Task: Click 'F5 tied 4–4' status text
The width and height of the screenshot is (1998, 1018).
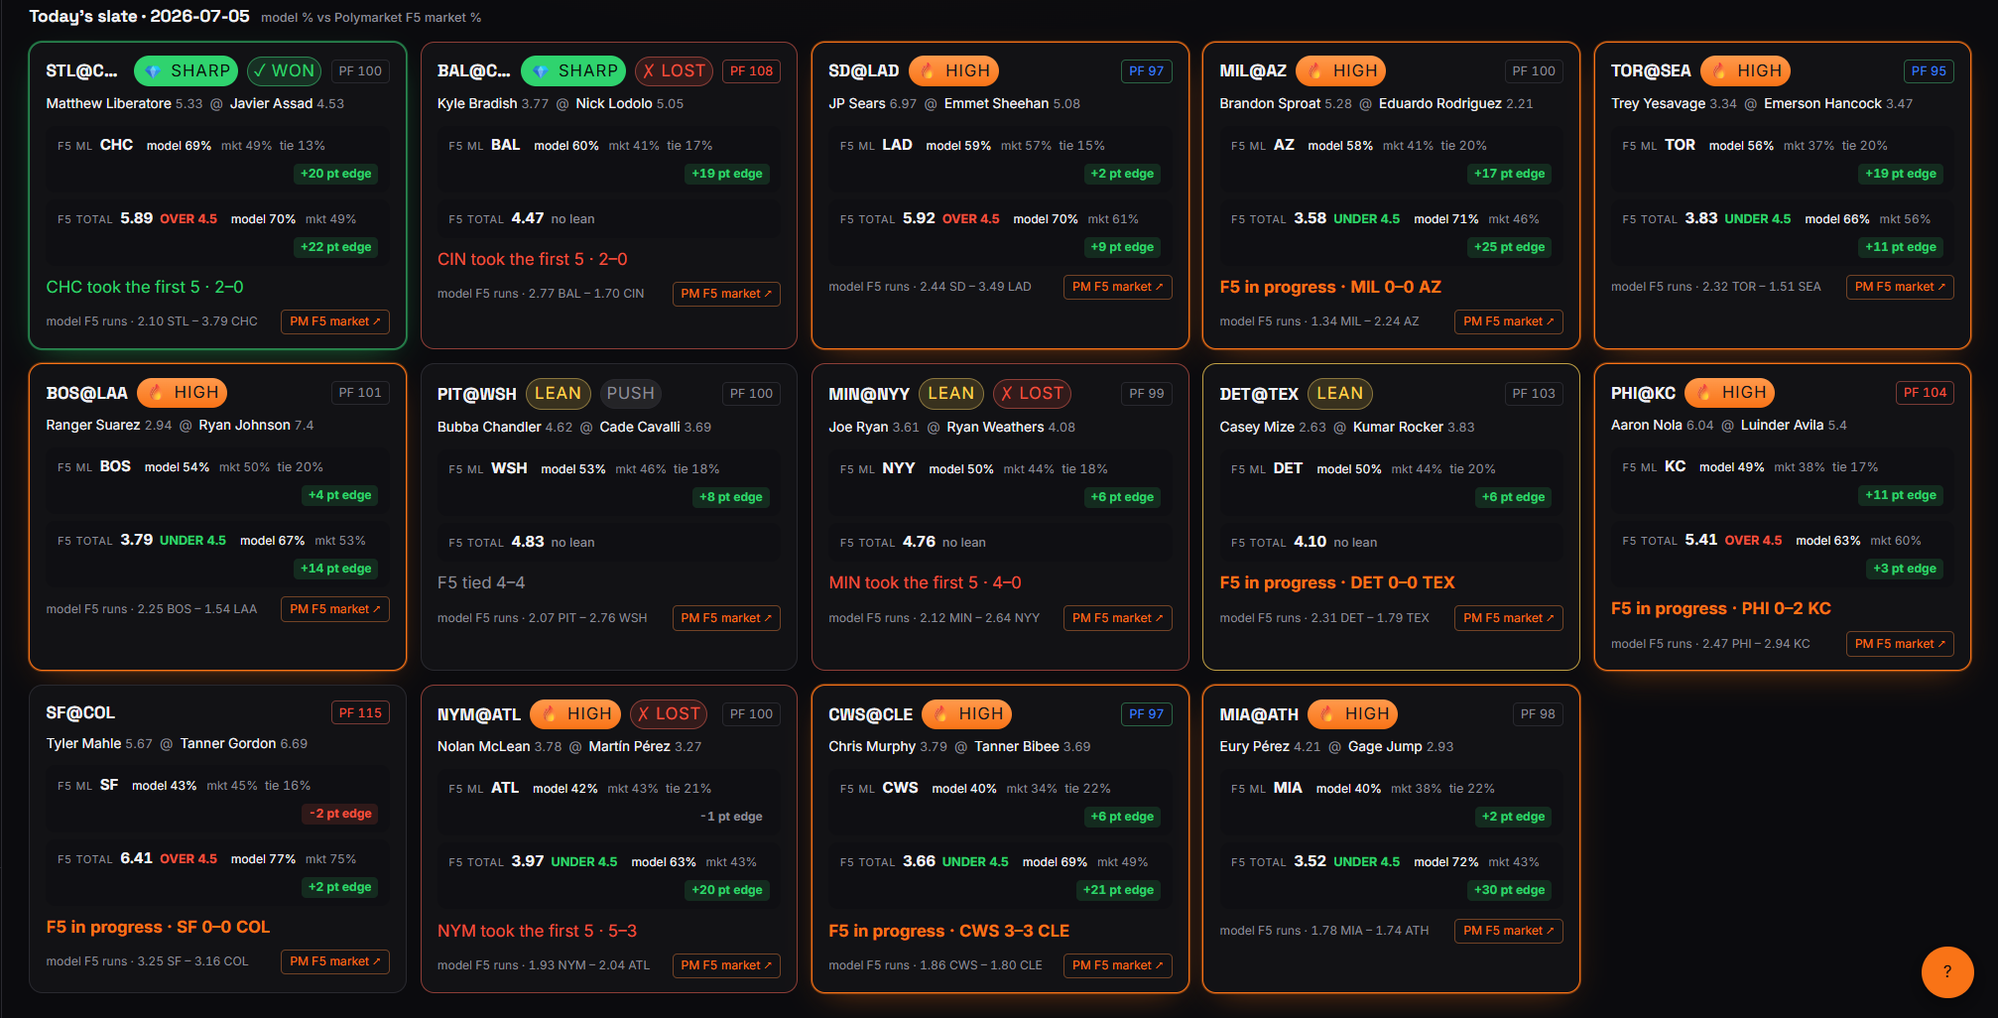Action: coord(481,583)
